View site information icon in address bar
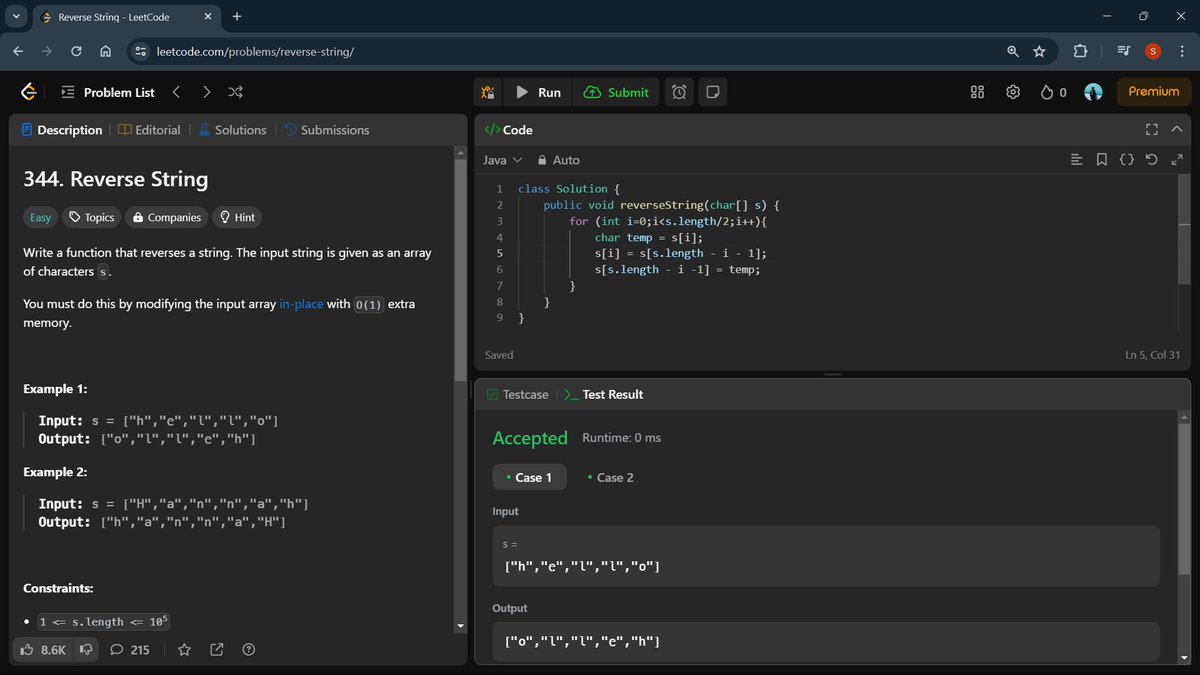 click(140, 51)
